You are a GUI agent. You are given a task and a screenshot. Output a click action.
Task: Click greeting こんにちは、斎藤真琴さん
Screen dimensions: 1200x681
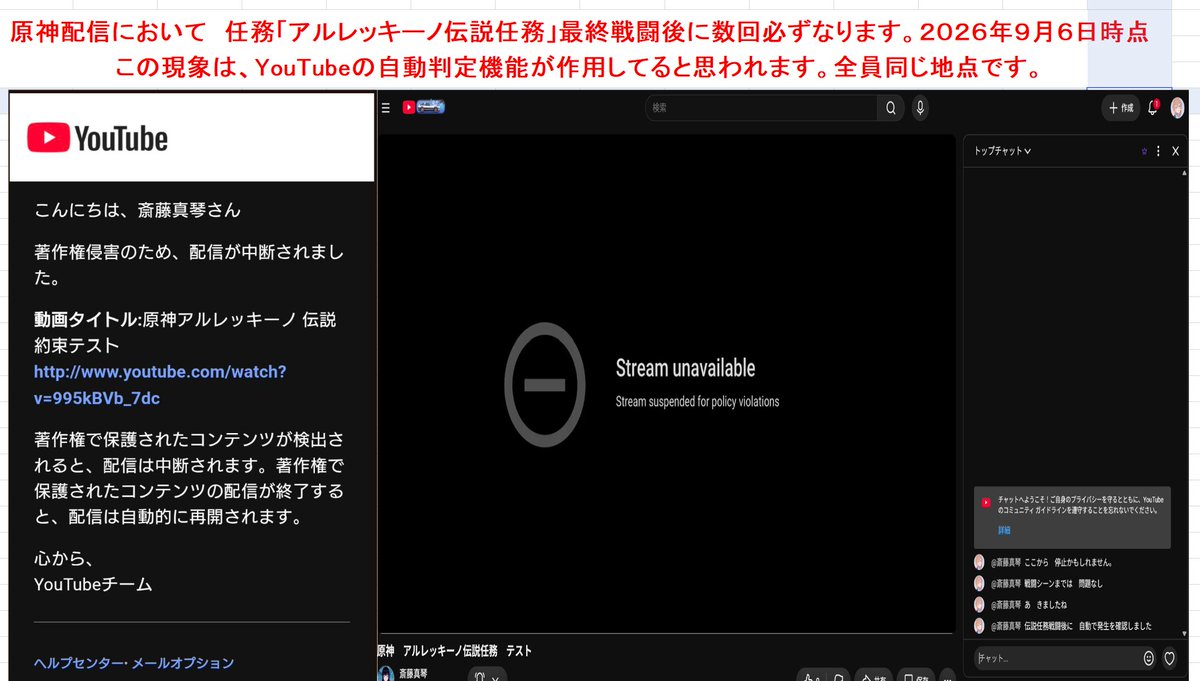(x=137, y=210)
